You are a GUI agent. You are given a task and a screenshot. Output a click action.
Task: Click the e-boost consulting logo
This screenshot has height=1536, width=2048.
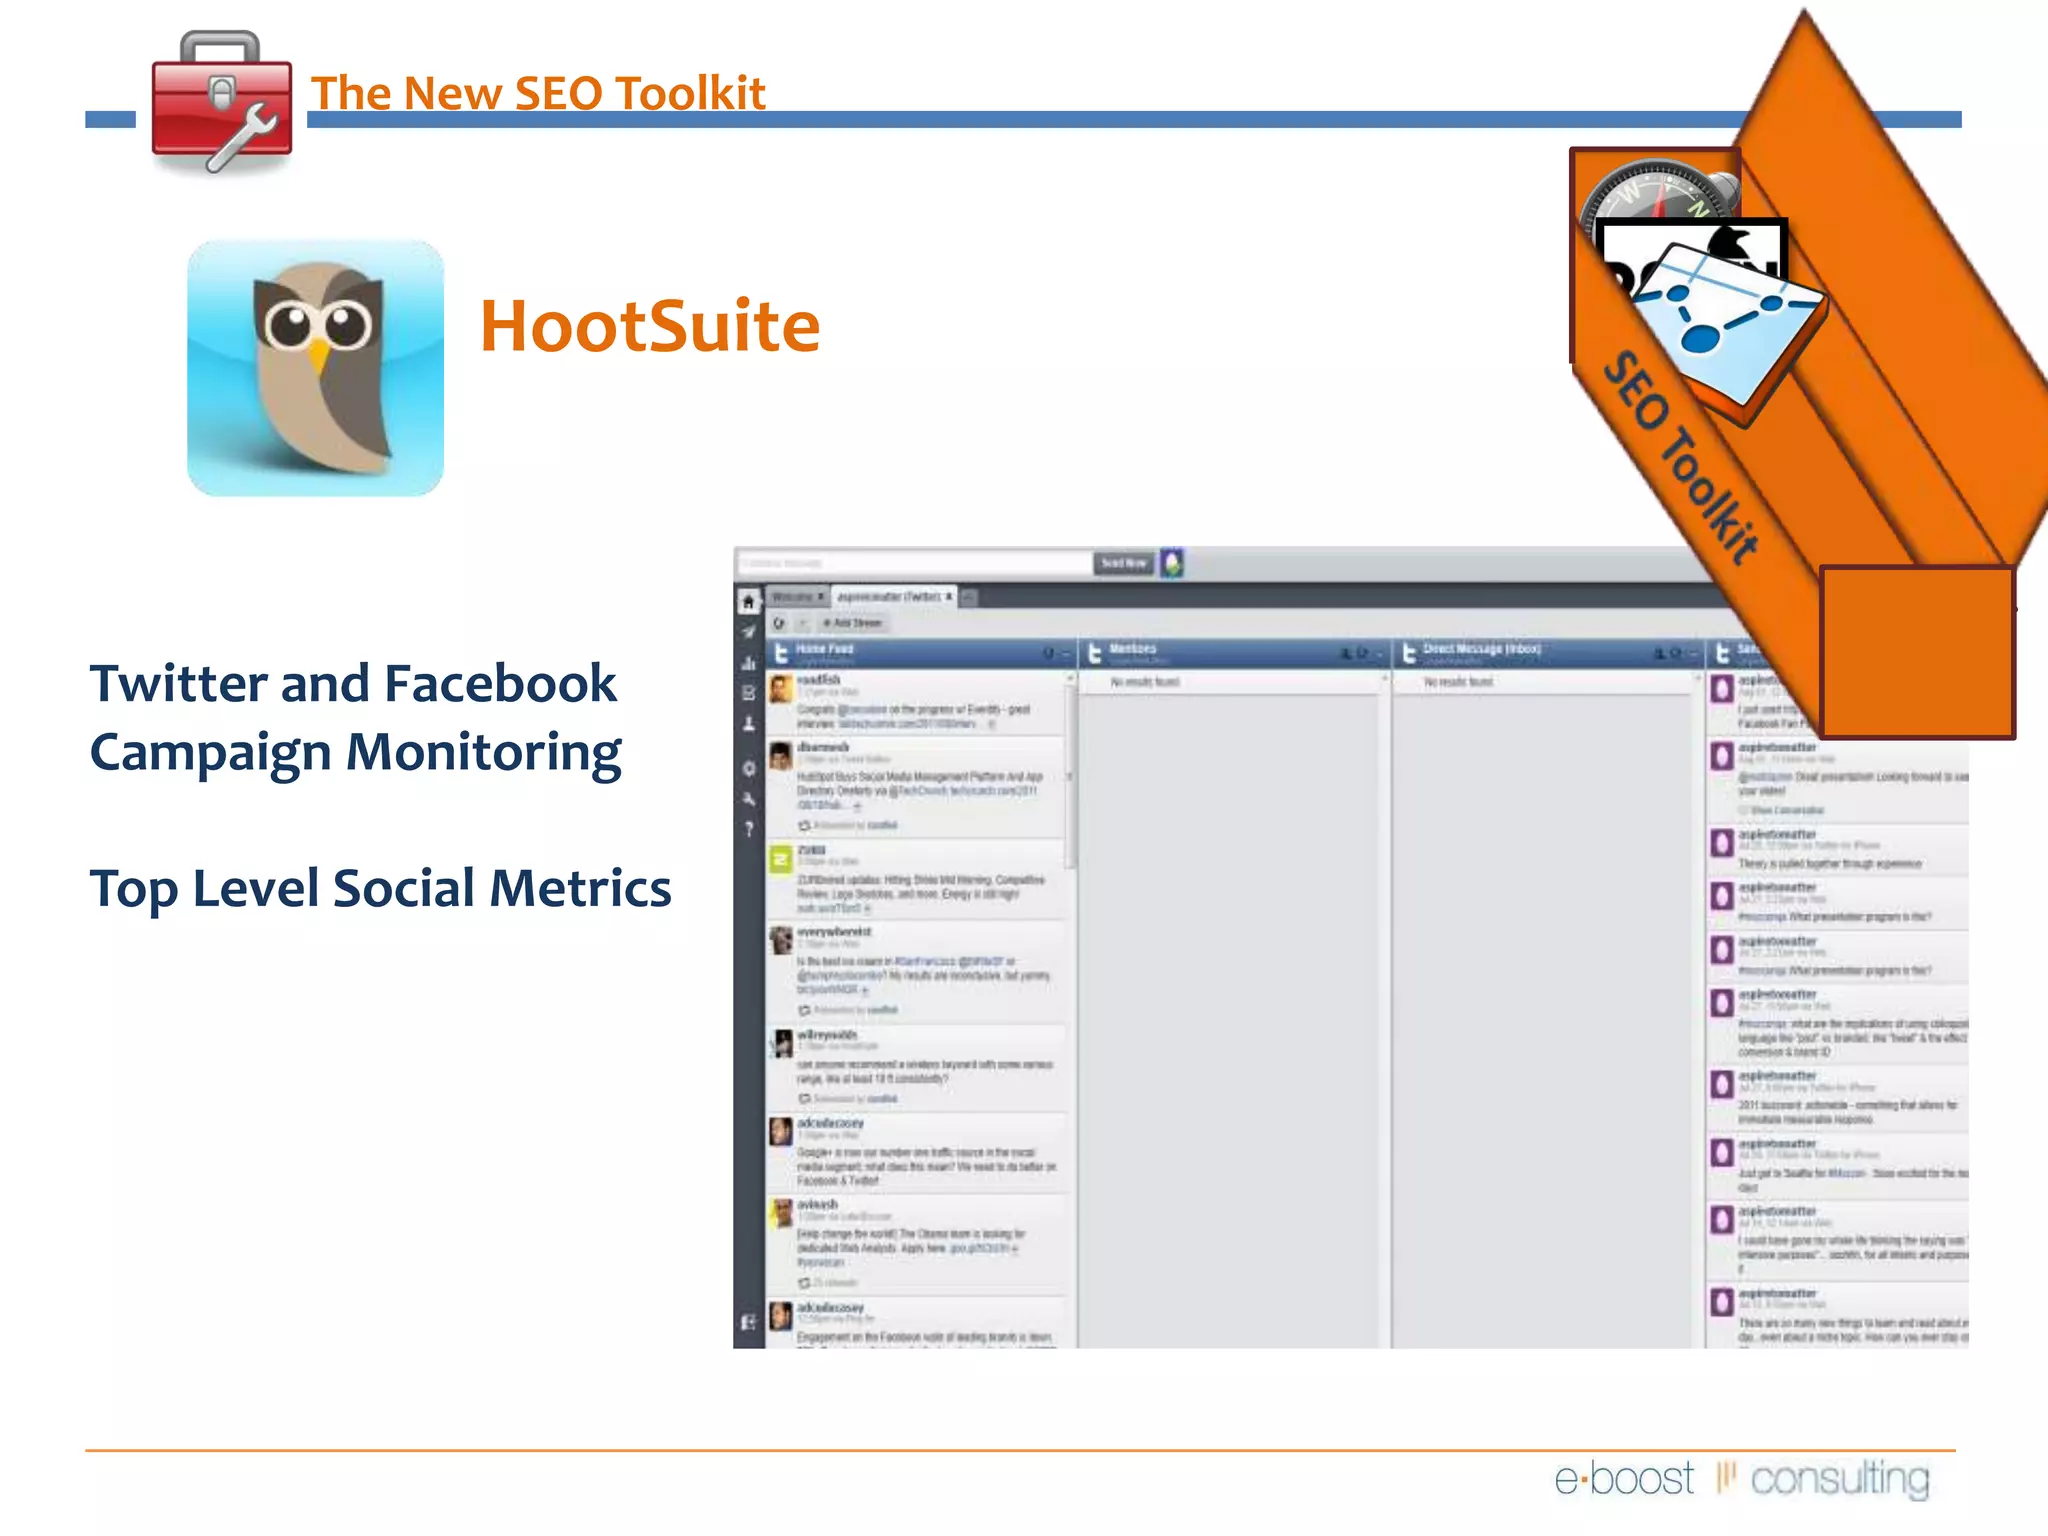click(x=1742, y=1478)
